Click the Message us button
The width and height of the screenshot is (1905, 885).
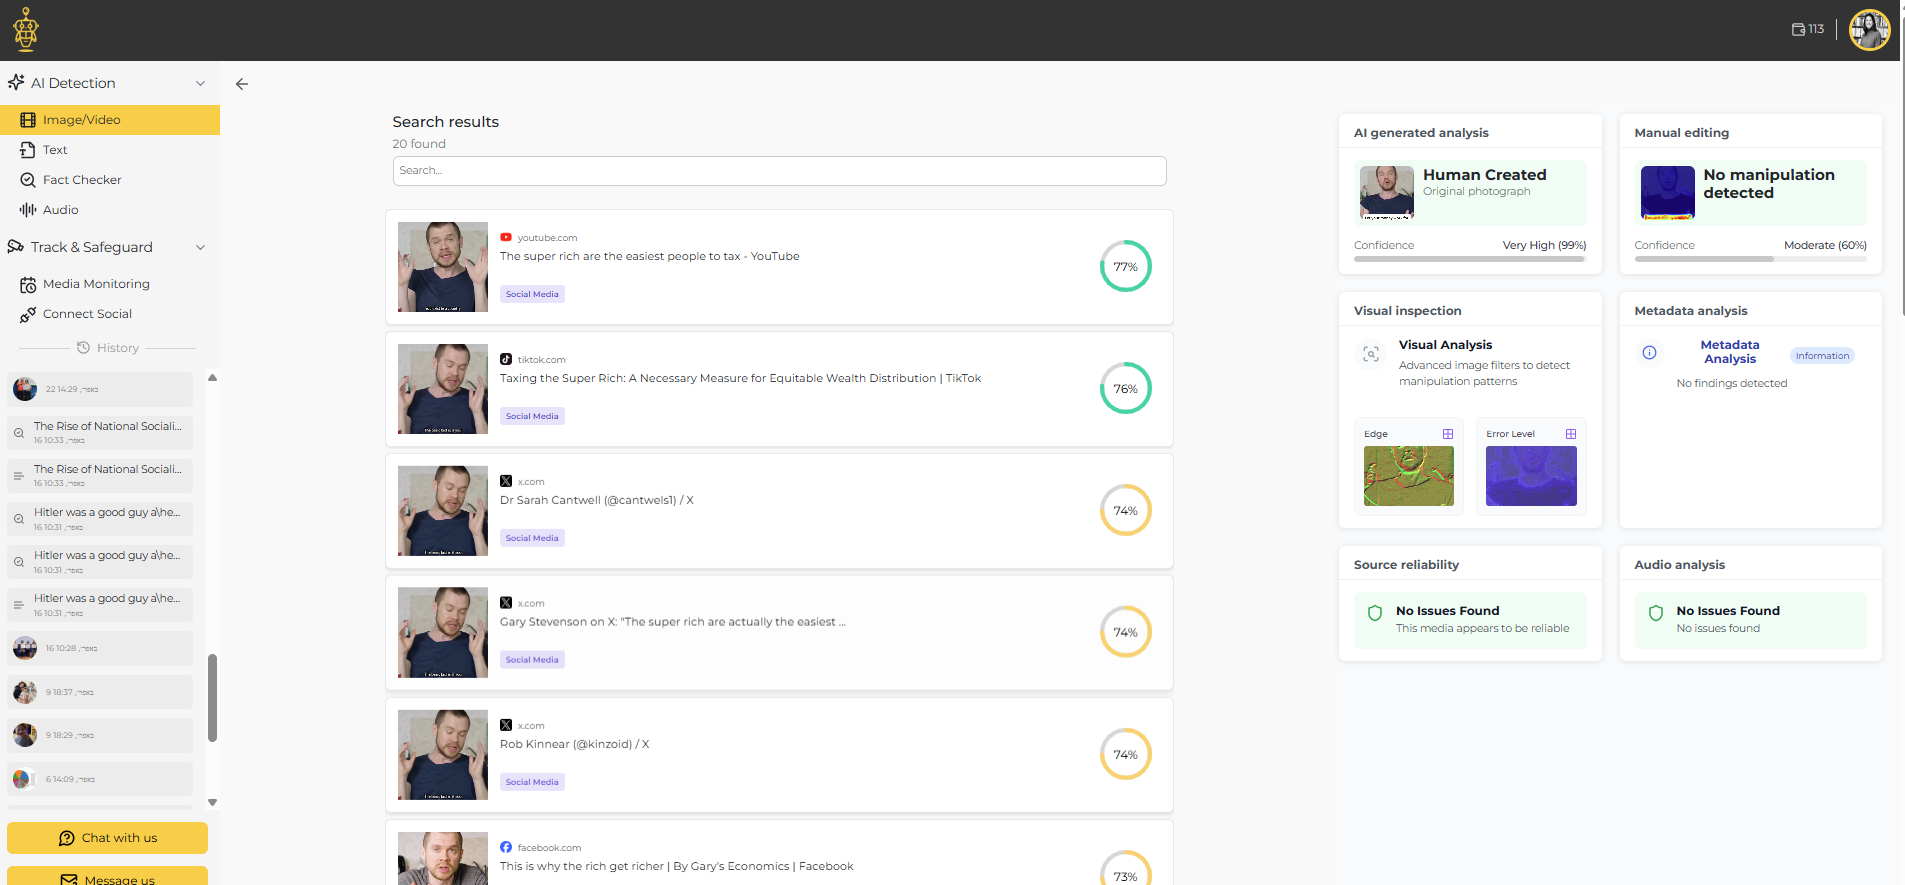107,876
